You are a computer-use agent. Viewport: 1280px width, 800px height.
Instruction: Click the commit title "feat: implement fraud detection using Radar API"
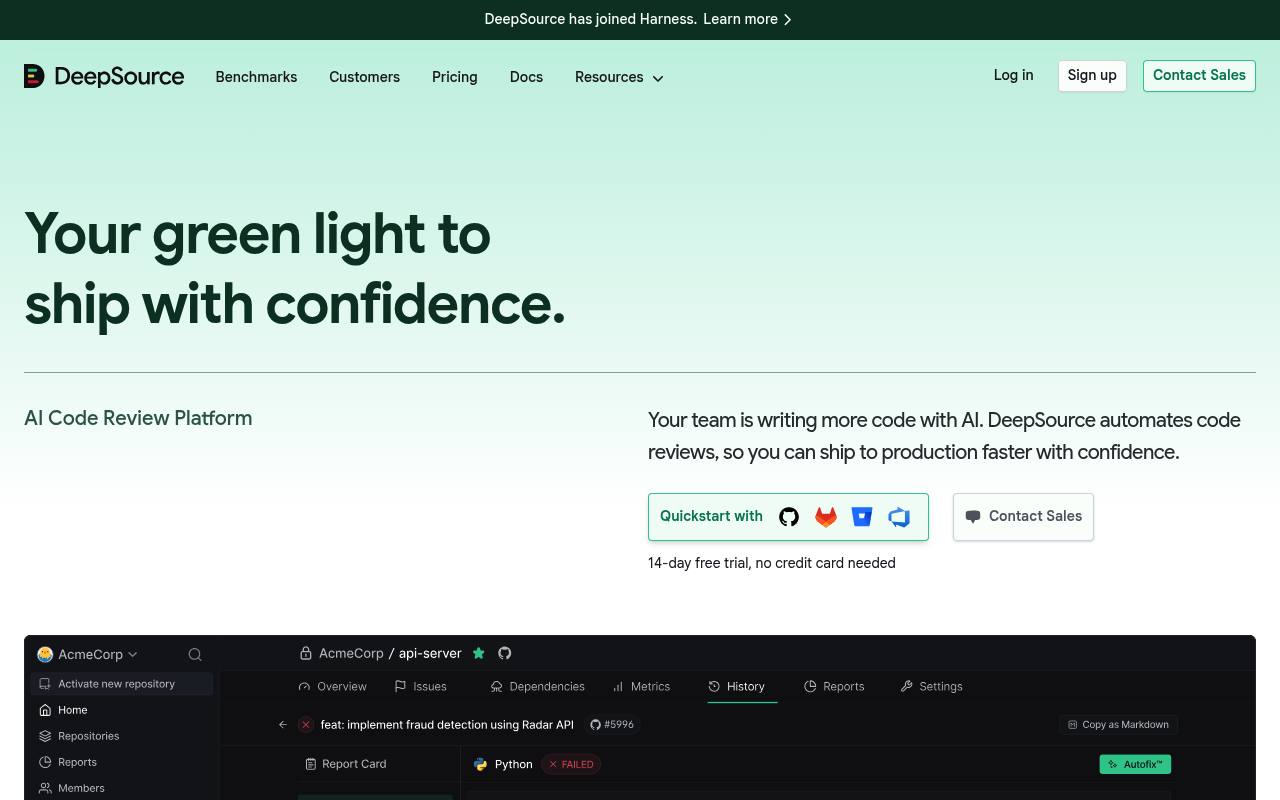447,725
